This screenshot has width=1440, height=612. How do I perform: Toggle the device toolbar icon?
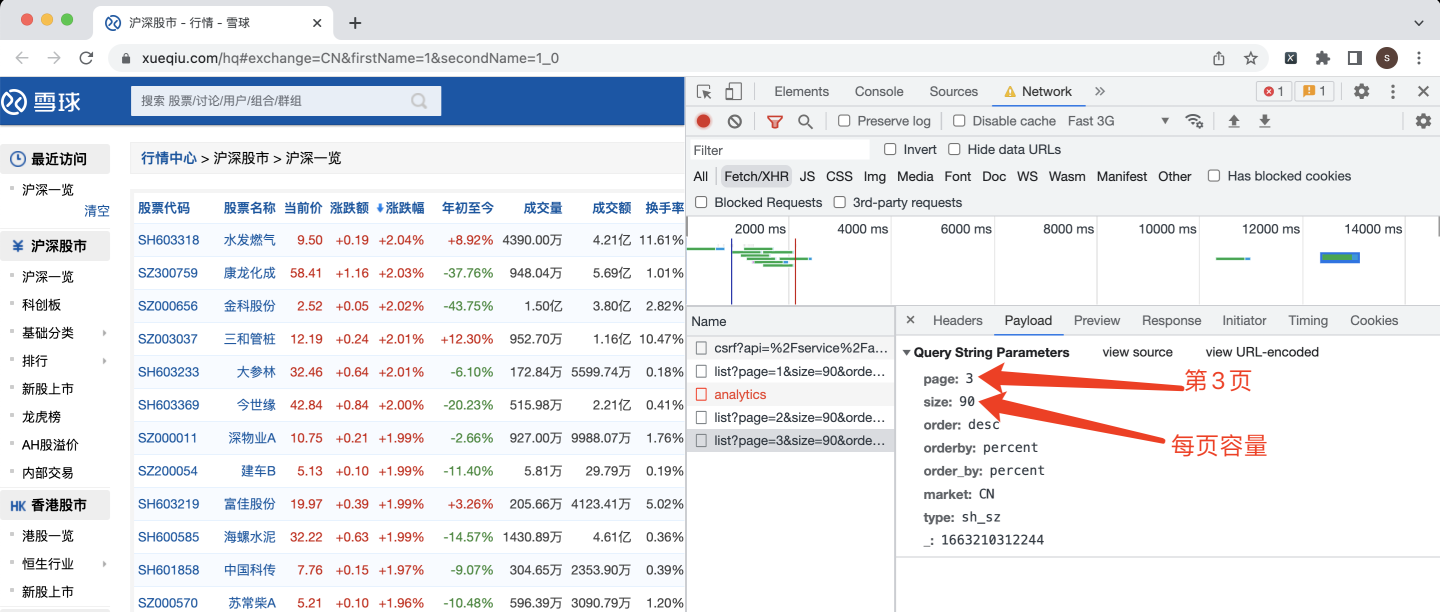pyautogui.click(x=734, y=91)
